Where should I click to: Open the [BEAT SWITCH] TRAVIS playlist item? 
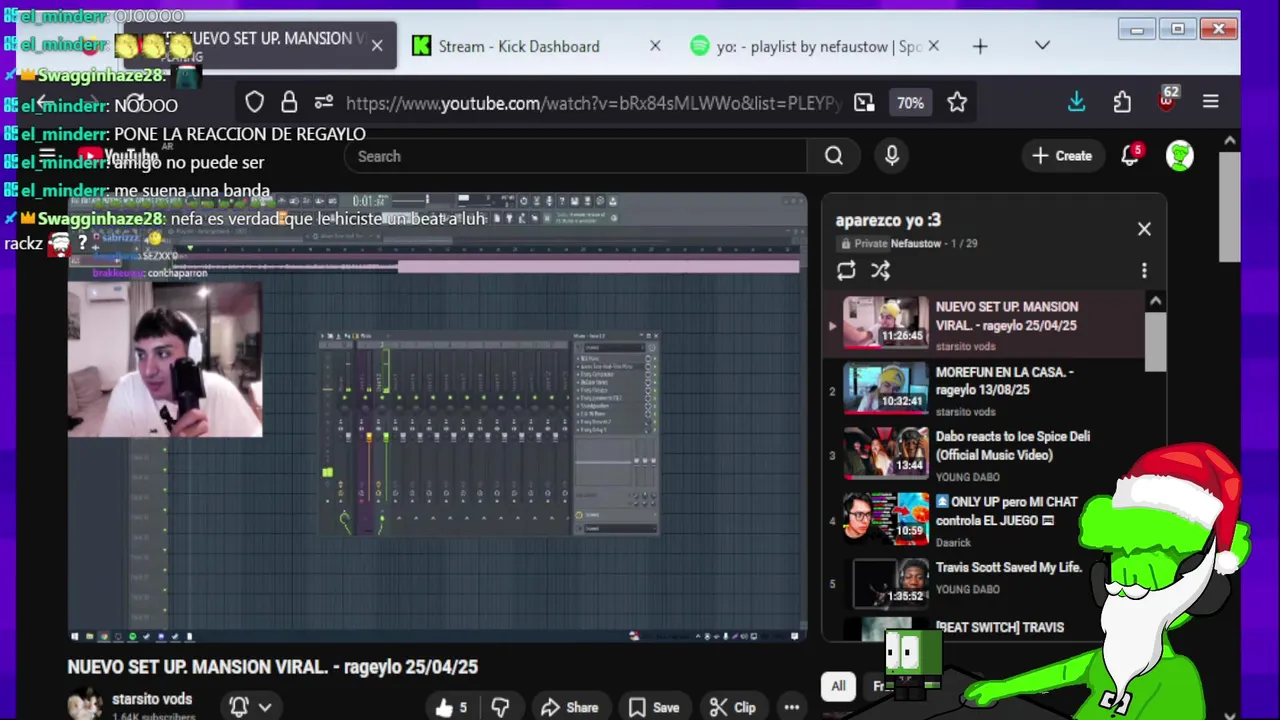pyautogui.click(x=984, y=629)
